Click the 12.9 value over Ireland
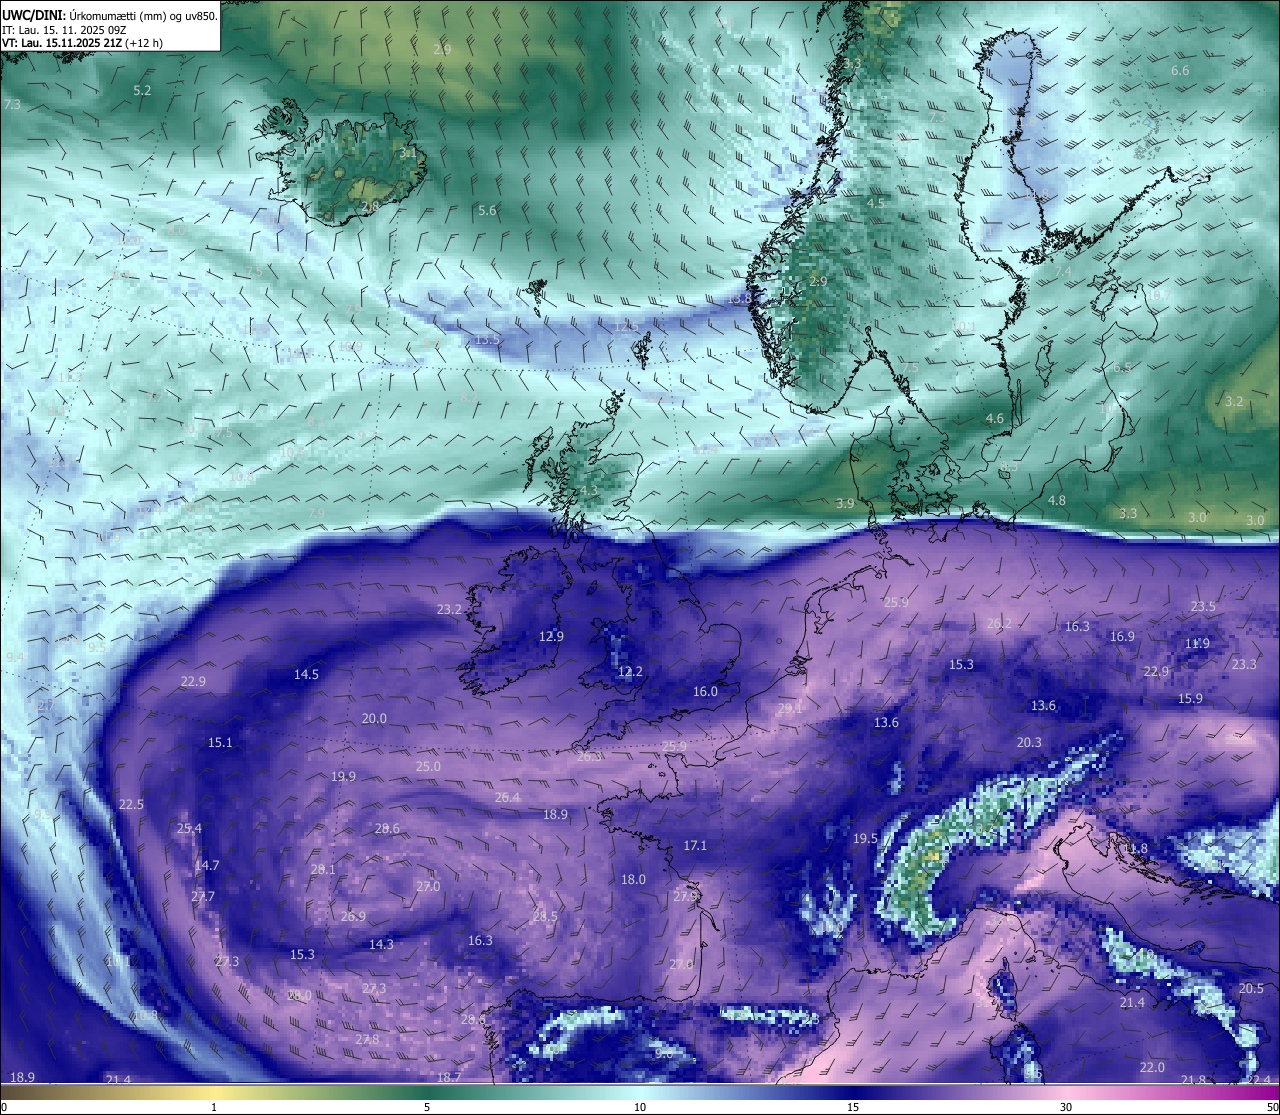The width and height of the screenshot is (1280, 1115). (551, 637)
